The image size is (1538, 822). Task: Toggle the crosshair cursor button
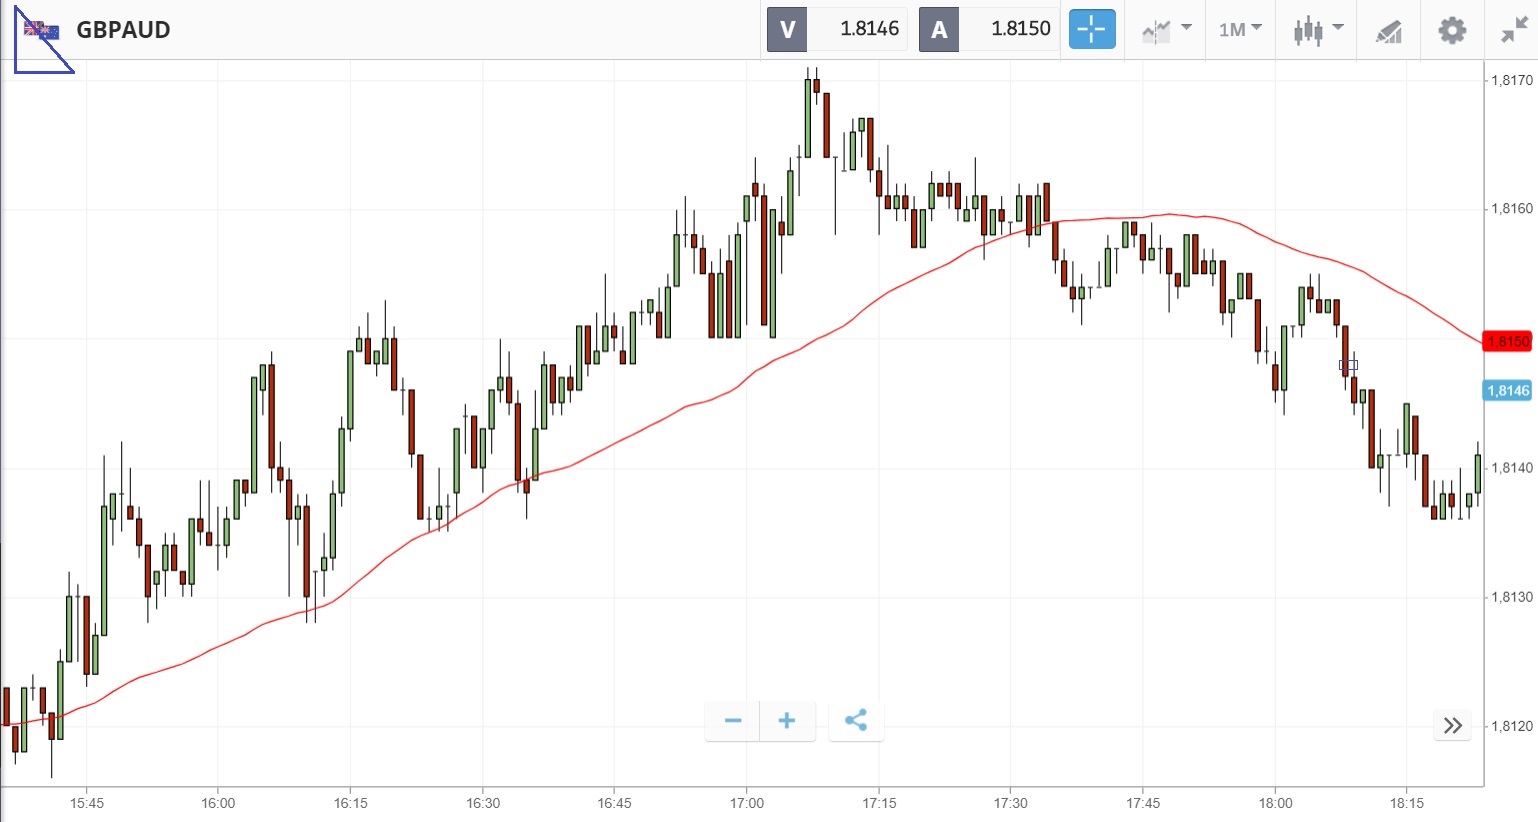[1091, 29]
